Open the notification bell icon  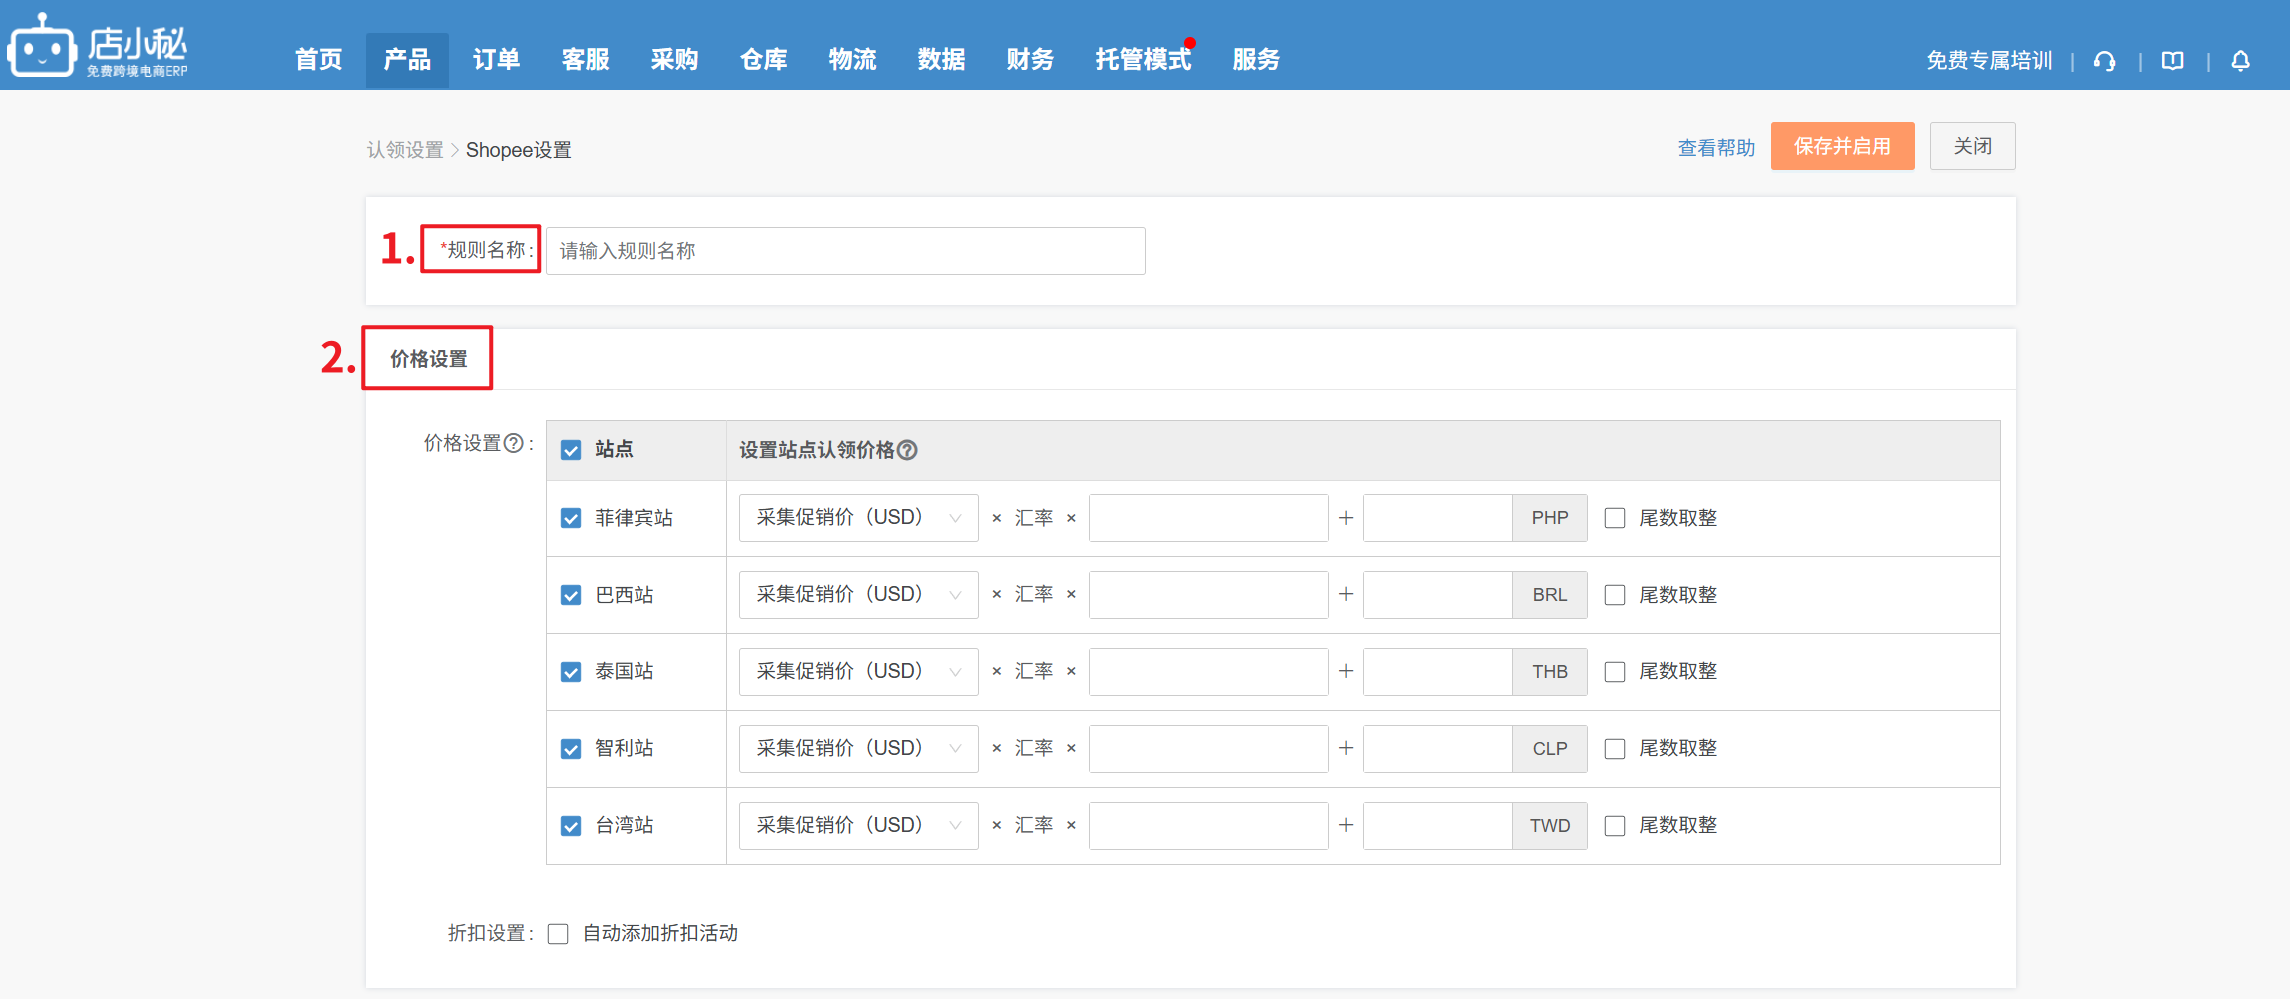click(2240, 61)
